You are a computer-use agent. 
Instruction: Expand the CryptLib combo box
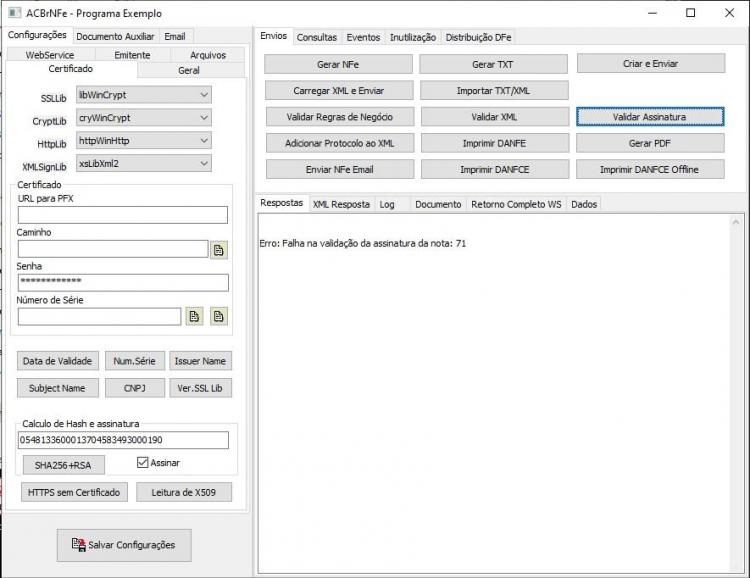143,118
